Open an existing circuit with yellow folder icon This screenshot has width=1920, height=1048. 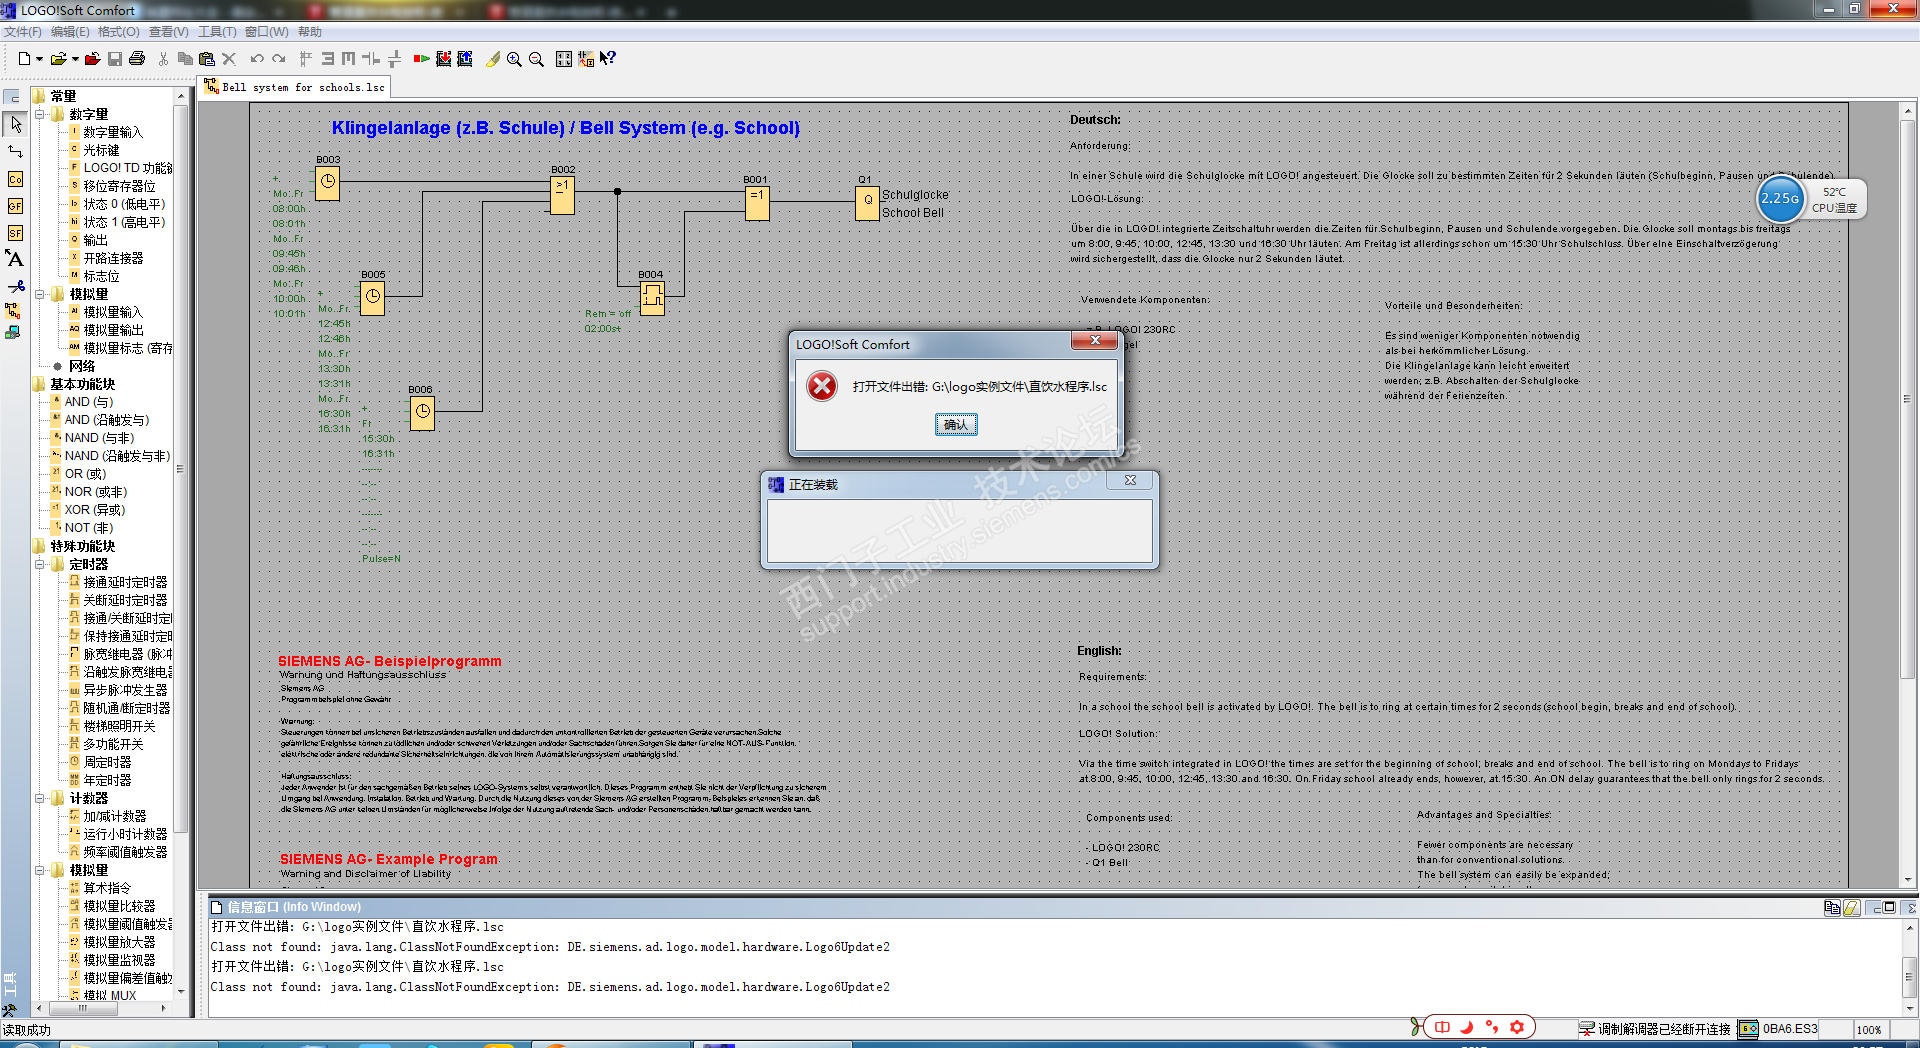pyautogui.click(x=59, y=59)
